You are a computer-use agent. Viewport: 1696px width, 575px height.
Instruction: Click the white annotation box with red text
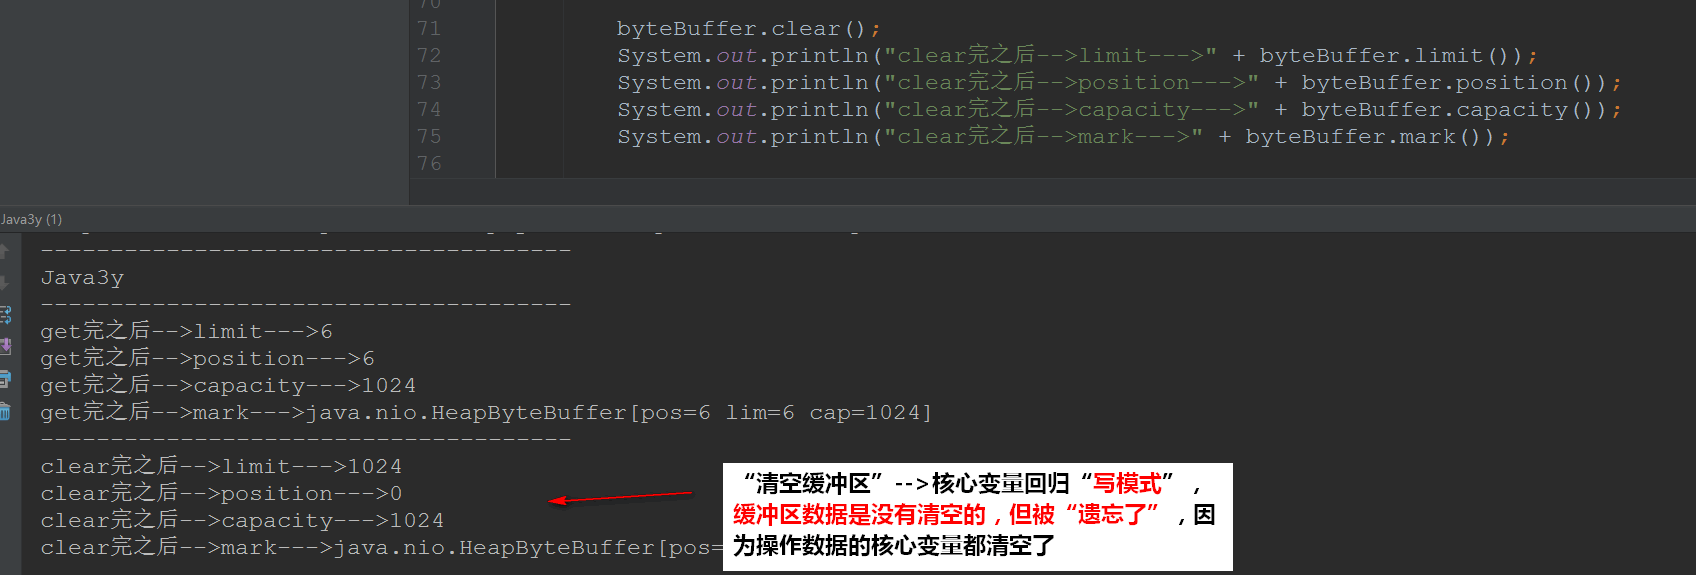(x=977, y=517)
